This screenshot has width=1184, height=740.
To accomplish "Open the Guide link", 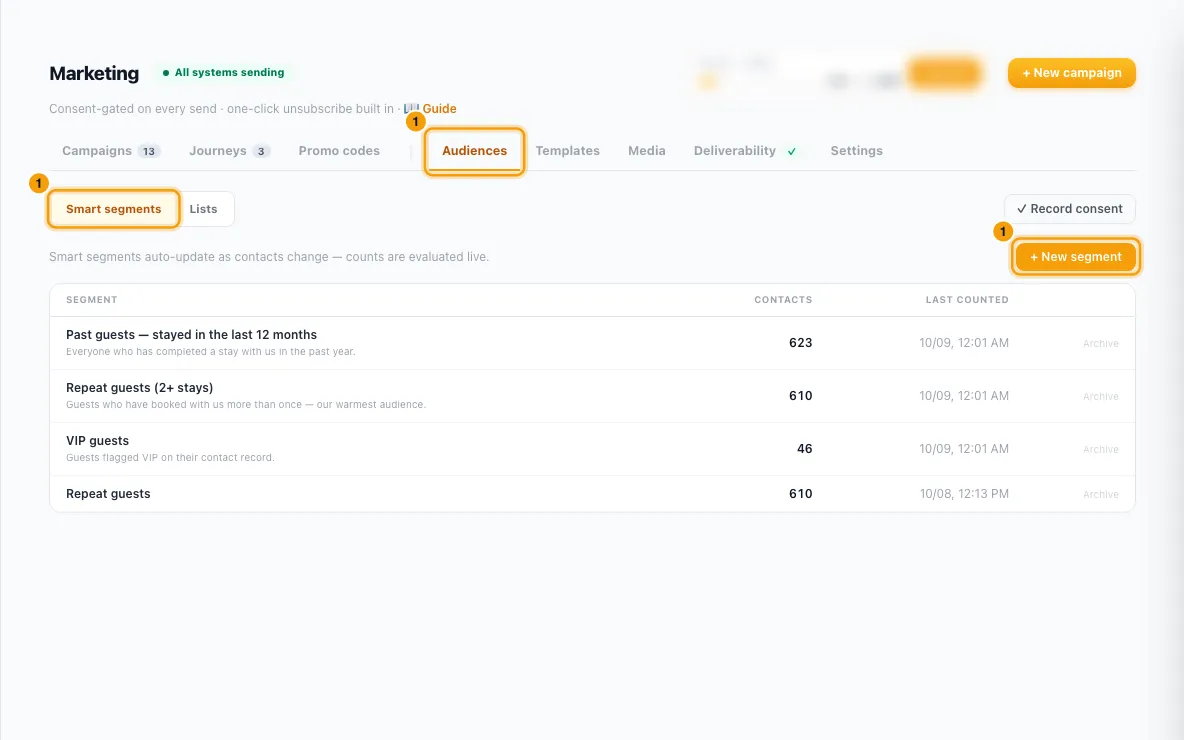I will [x=439, y=109].
